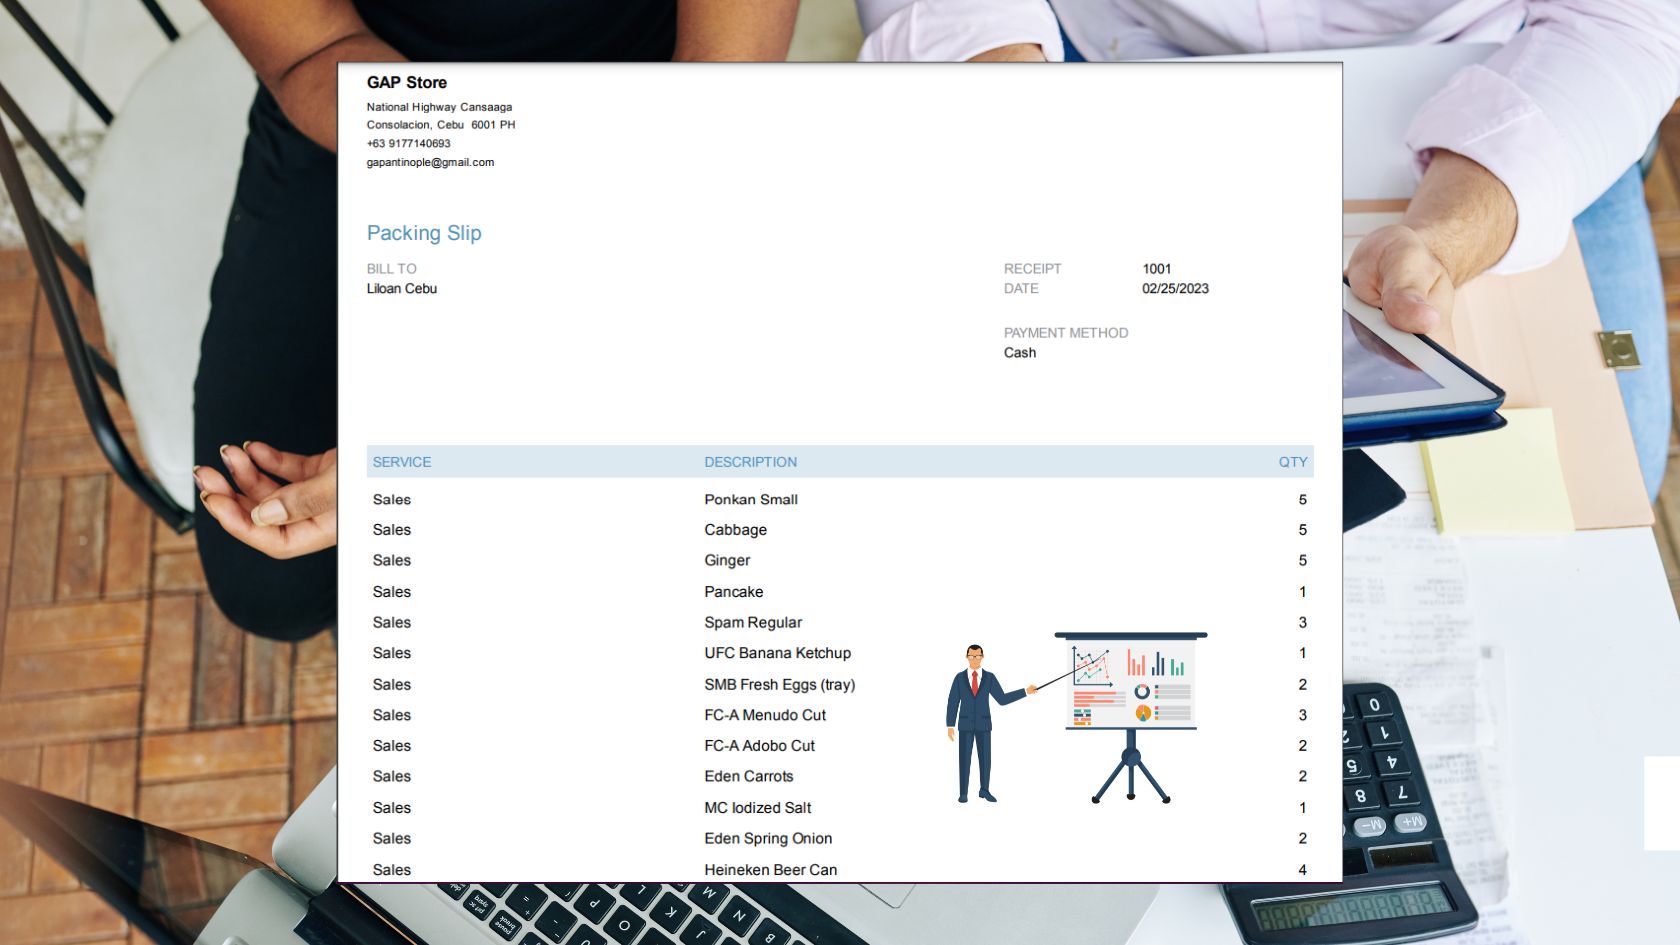
Task: Select the Ponkan Small description
Action: (x=750, y=499)
